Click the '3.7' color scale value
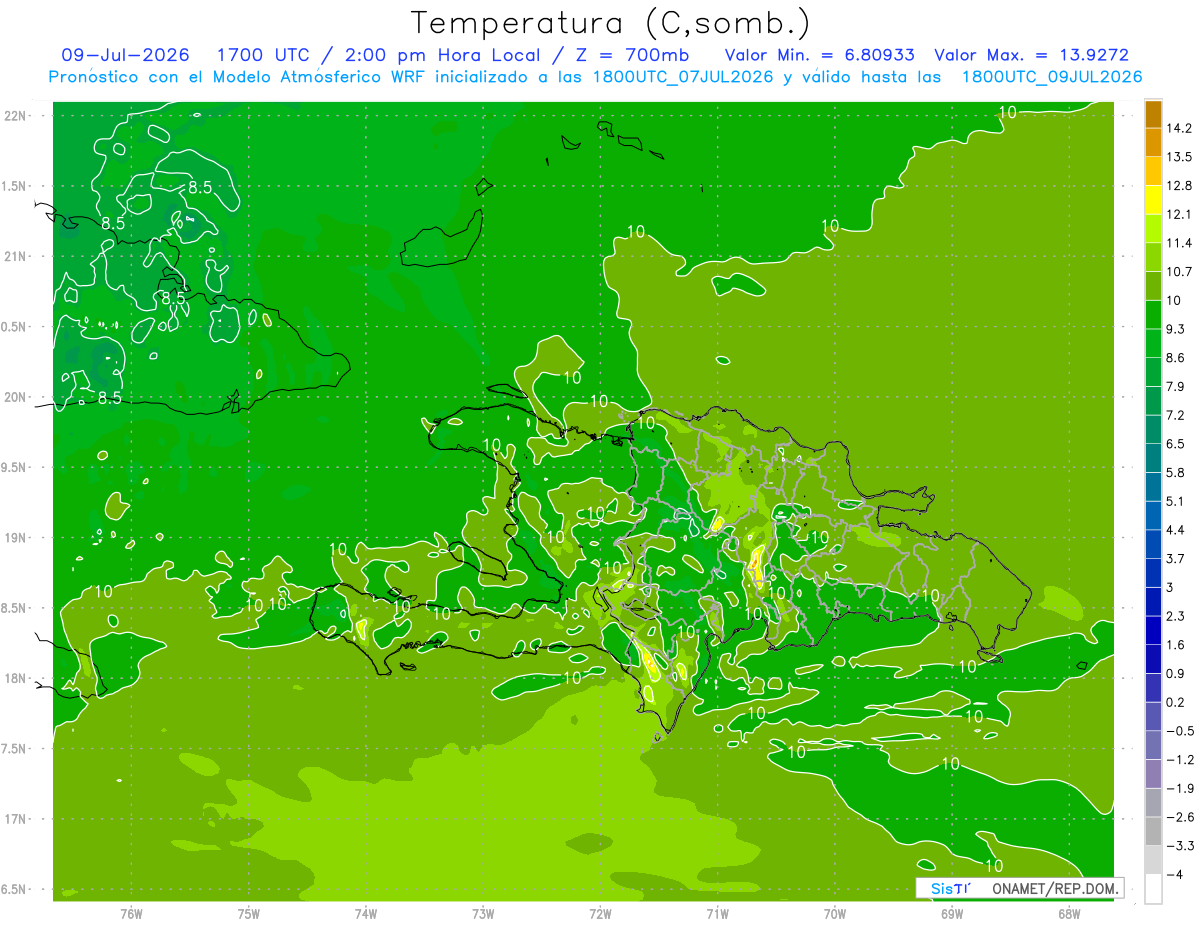1200x927 pixels. tap(1175, 559)
